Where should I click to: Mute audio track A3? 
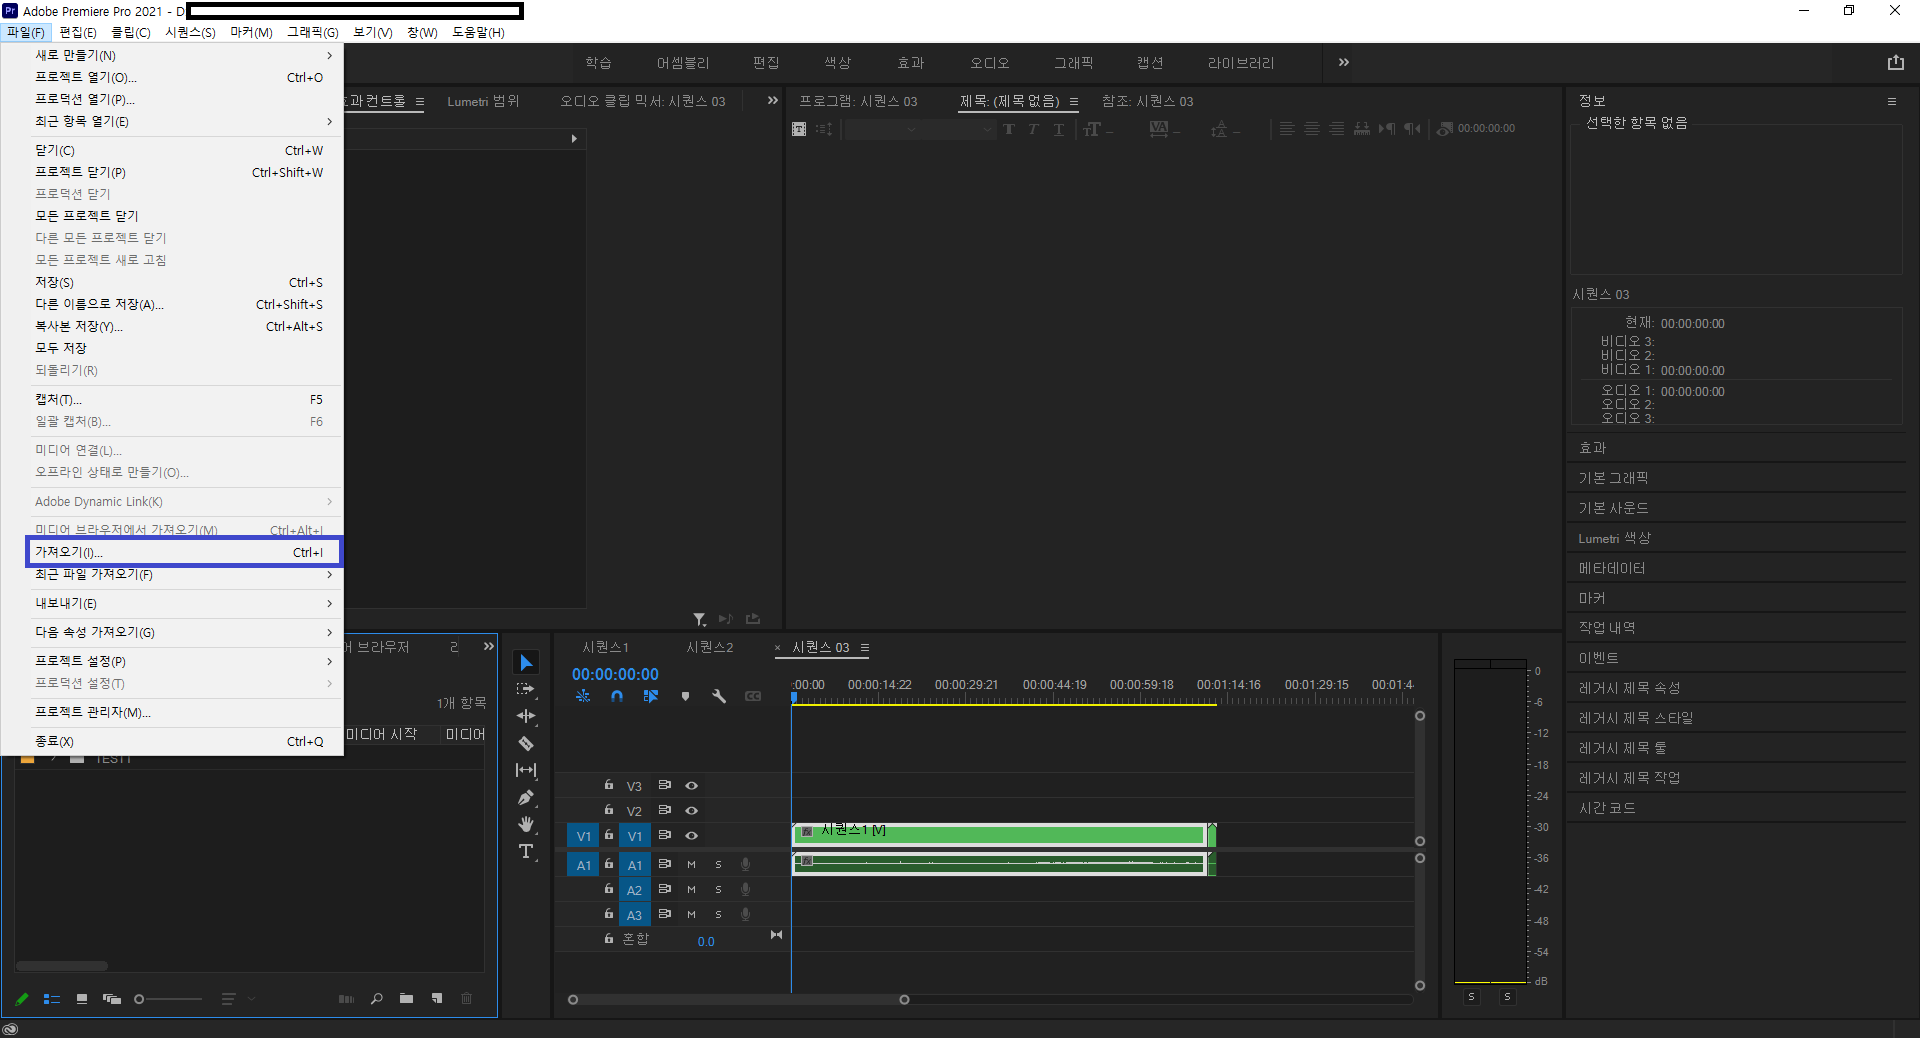click(691, 914)
